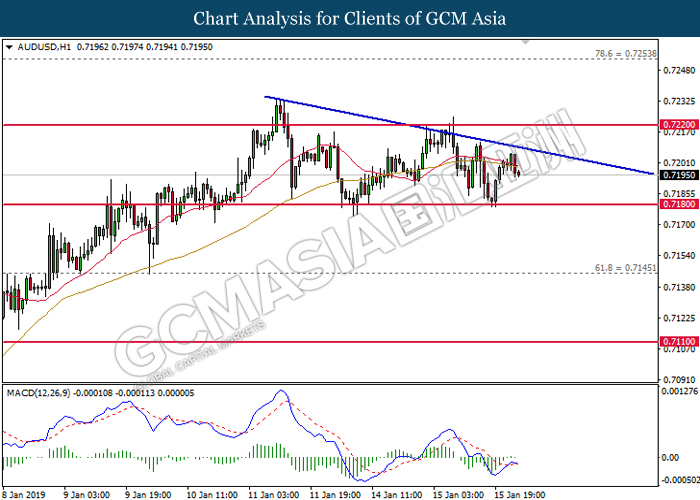The image size is (700, 500).
Task: Click the red 0.72200 price tag
Action: (x=675, y=126)
